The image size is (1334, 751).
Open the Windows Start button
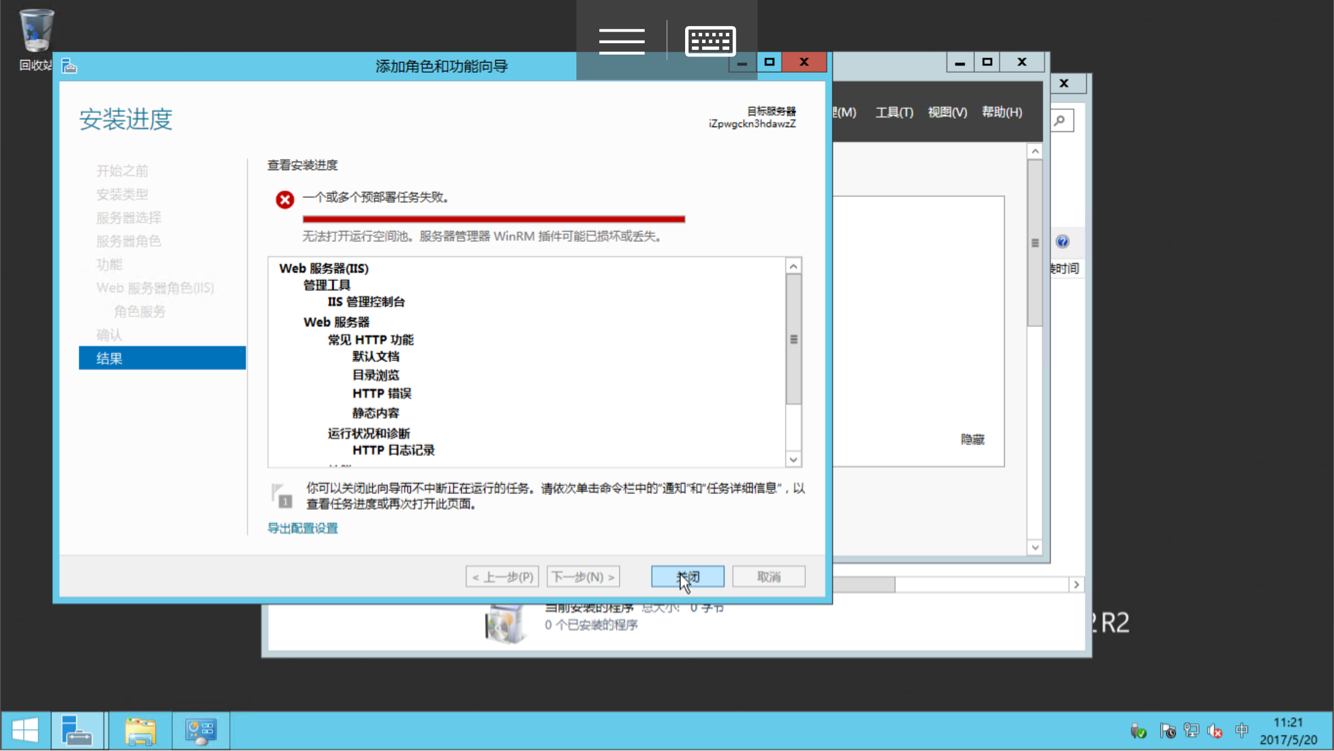coord(25,730)
